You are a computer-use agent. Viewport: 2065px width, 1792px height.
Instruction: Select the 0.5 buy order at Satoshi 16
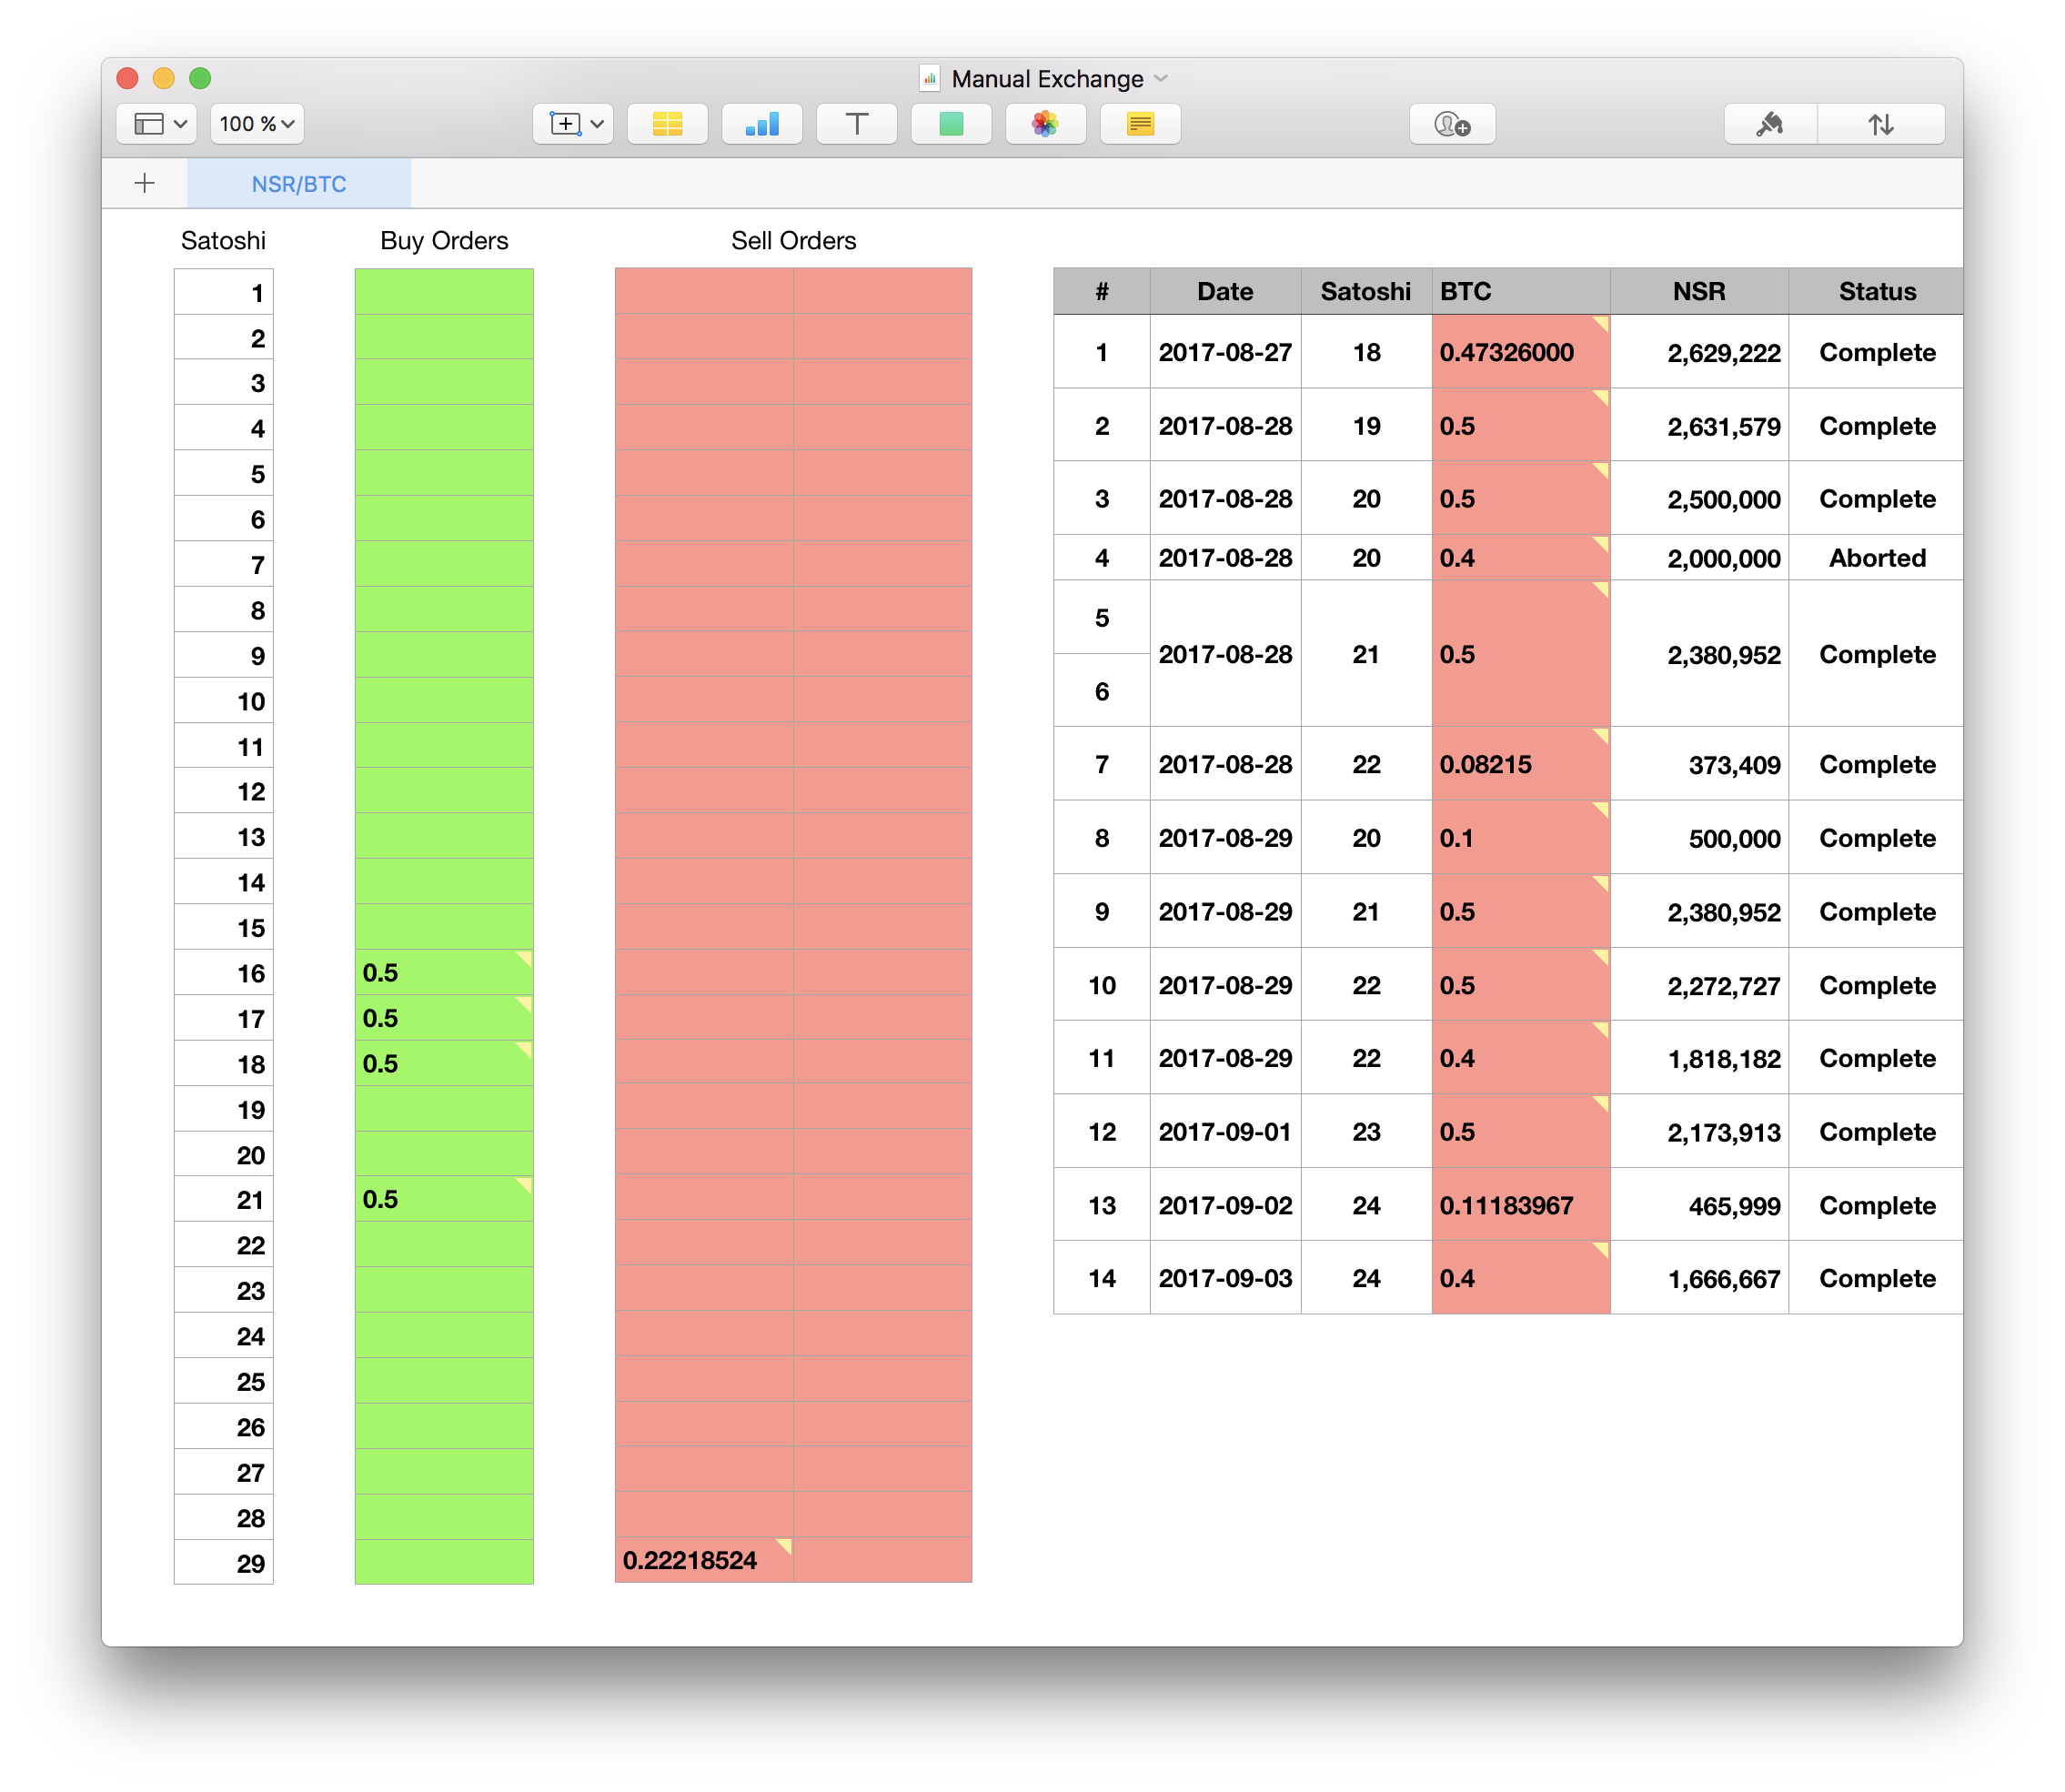(x=444, y=973)
